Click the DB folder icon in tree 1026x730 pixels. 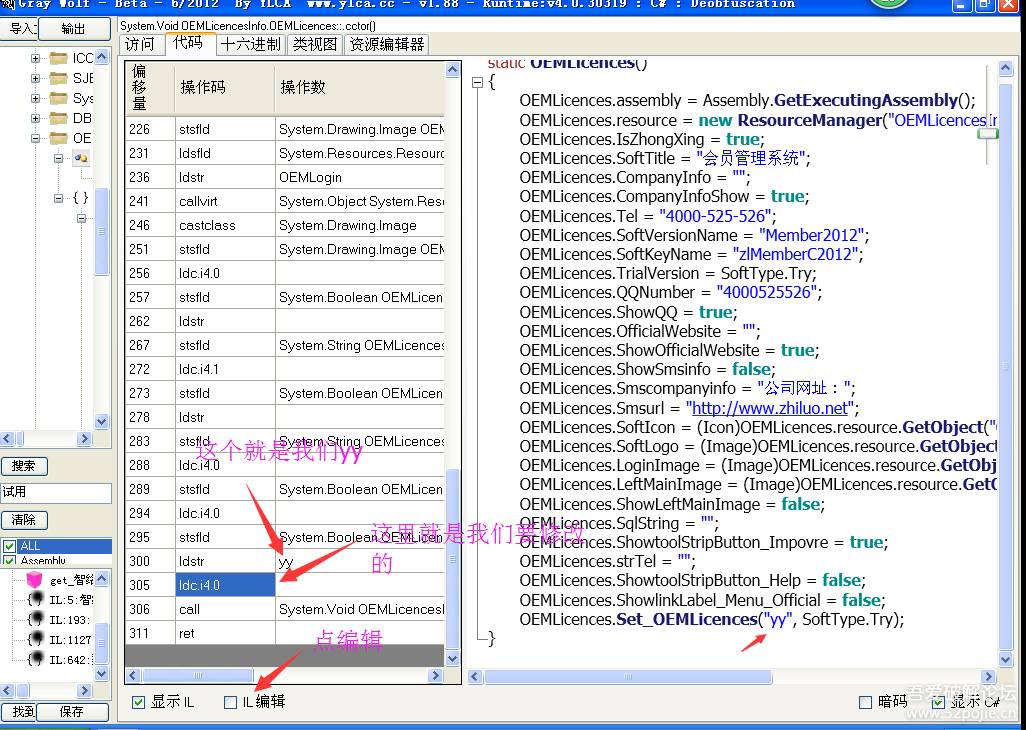click(58, 118)
